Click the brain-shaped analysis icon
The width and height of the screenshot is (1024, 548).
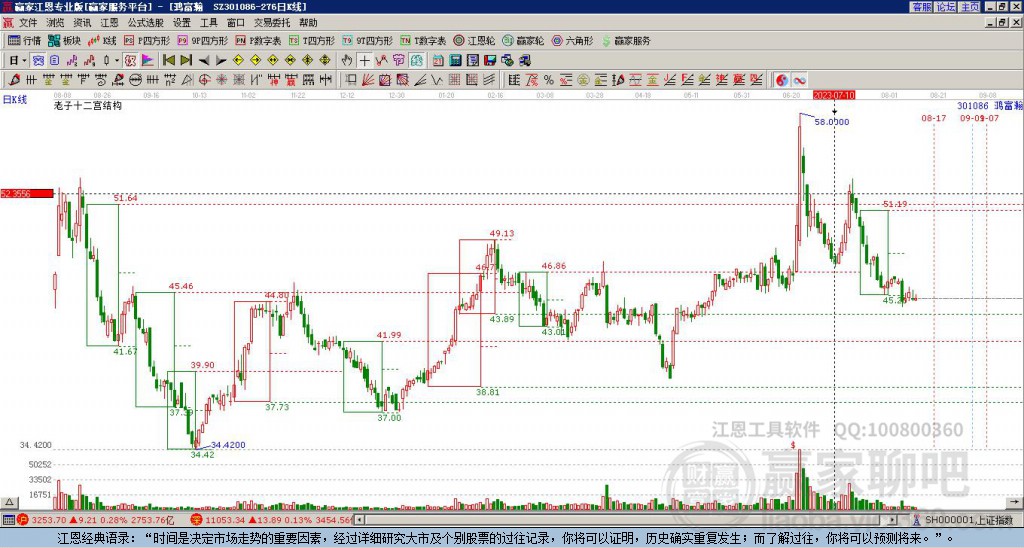417,61
